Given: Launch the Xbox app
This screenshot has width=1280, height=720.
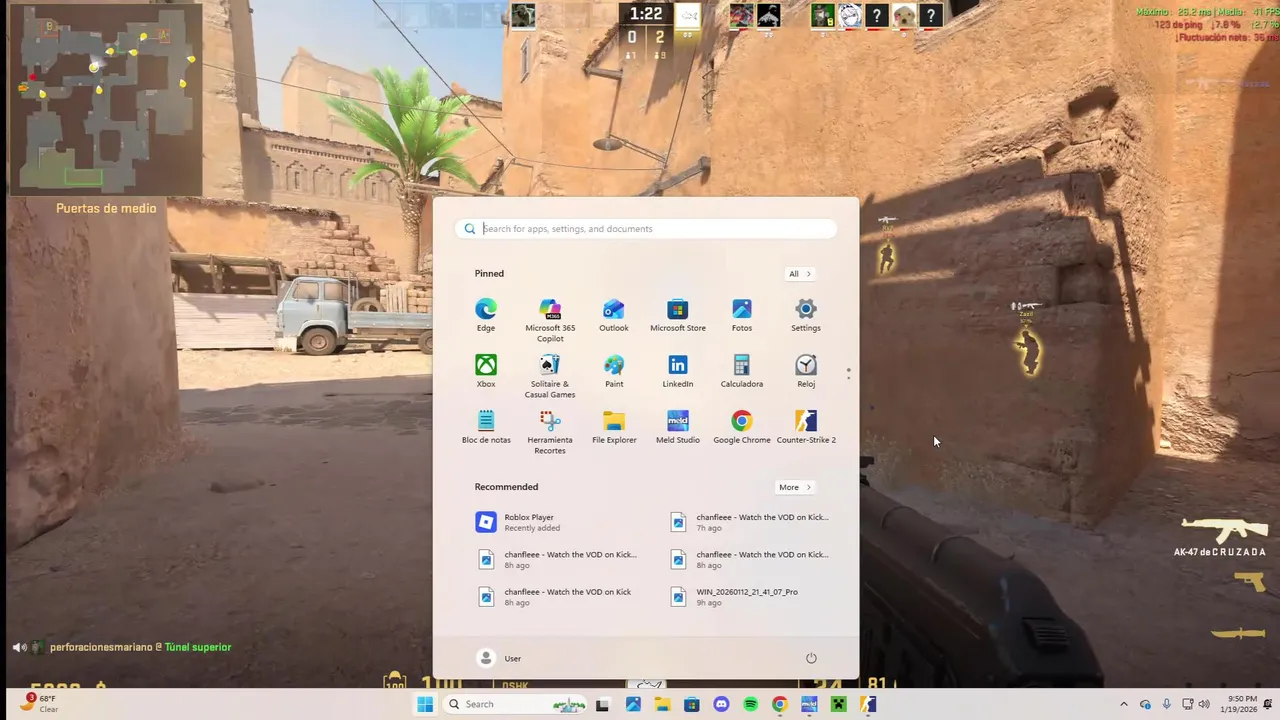Looking at the screenshot, I should (486, 371).
